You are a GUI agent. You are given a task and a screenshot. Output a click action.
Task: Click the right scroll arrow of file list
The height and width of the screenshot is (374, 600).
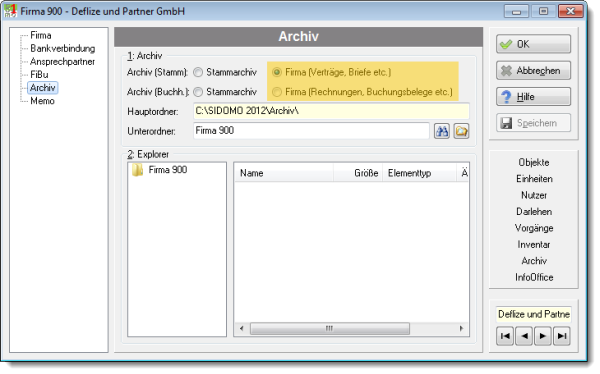coord(461,328)
